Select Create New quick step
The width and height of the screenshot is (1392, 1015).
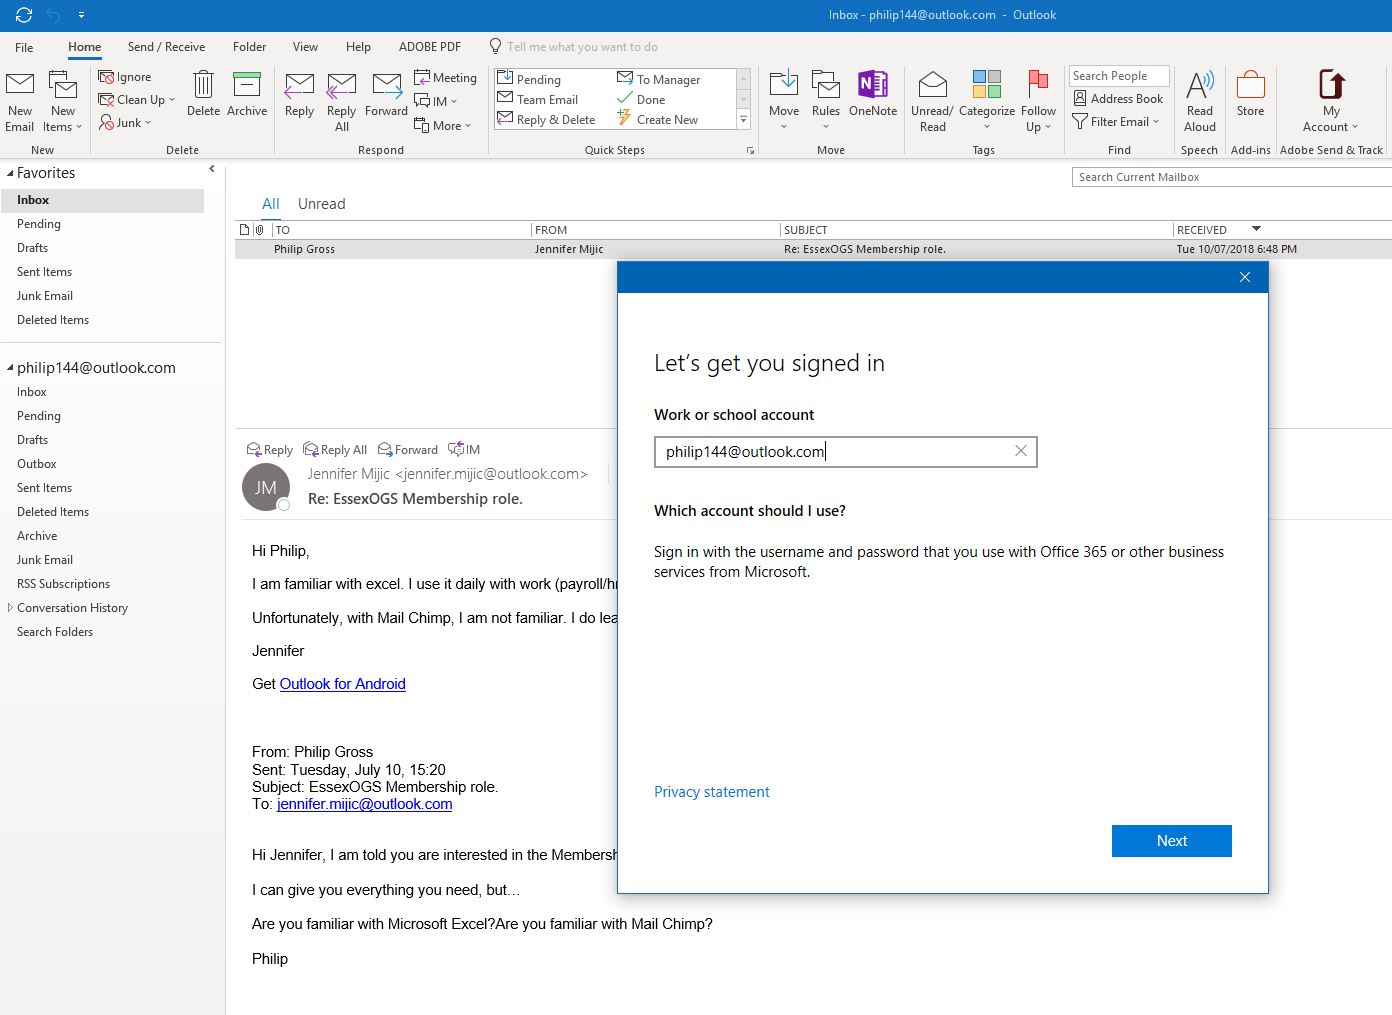pyautogui.click(x=657, y=119)
